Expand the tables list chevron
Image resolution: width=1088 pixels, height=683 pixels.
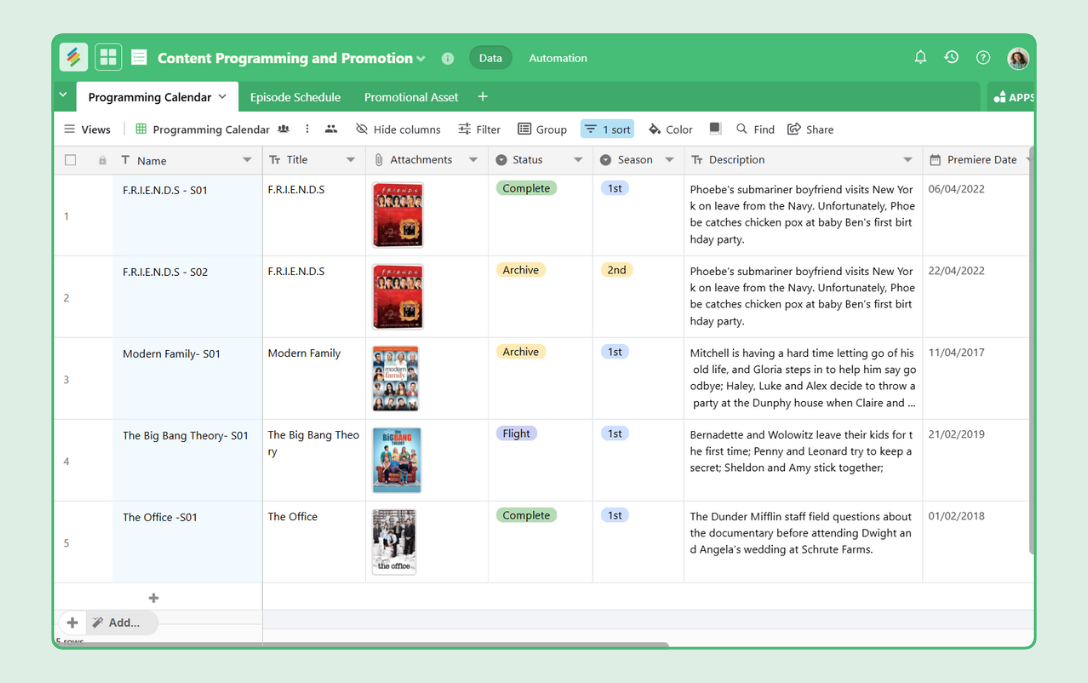[x=63, y=95]
